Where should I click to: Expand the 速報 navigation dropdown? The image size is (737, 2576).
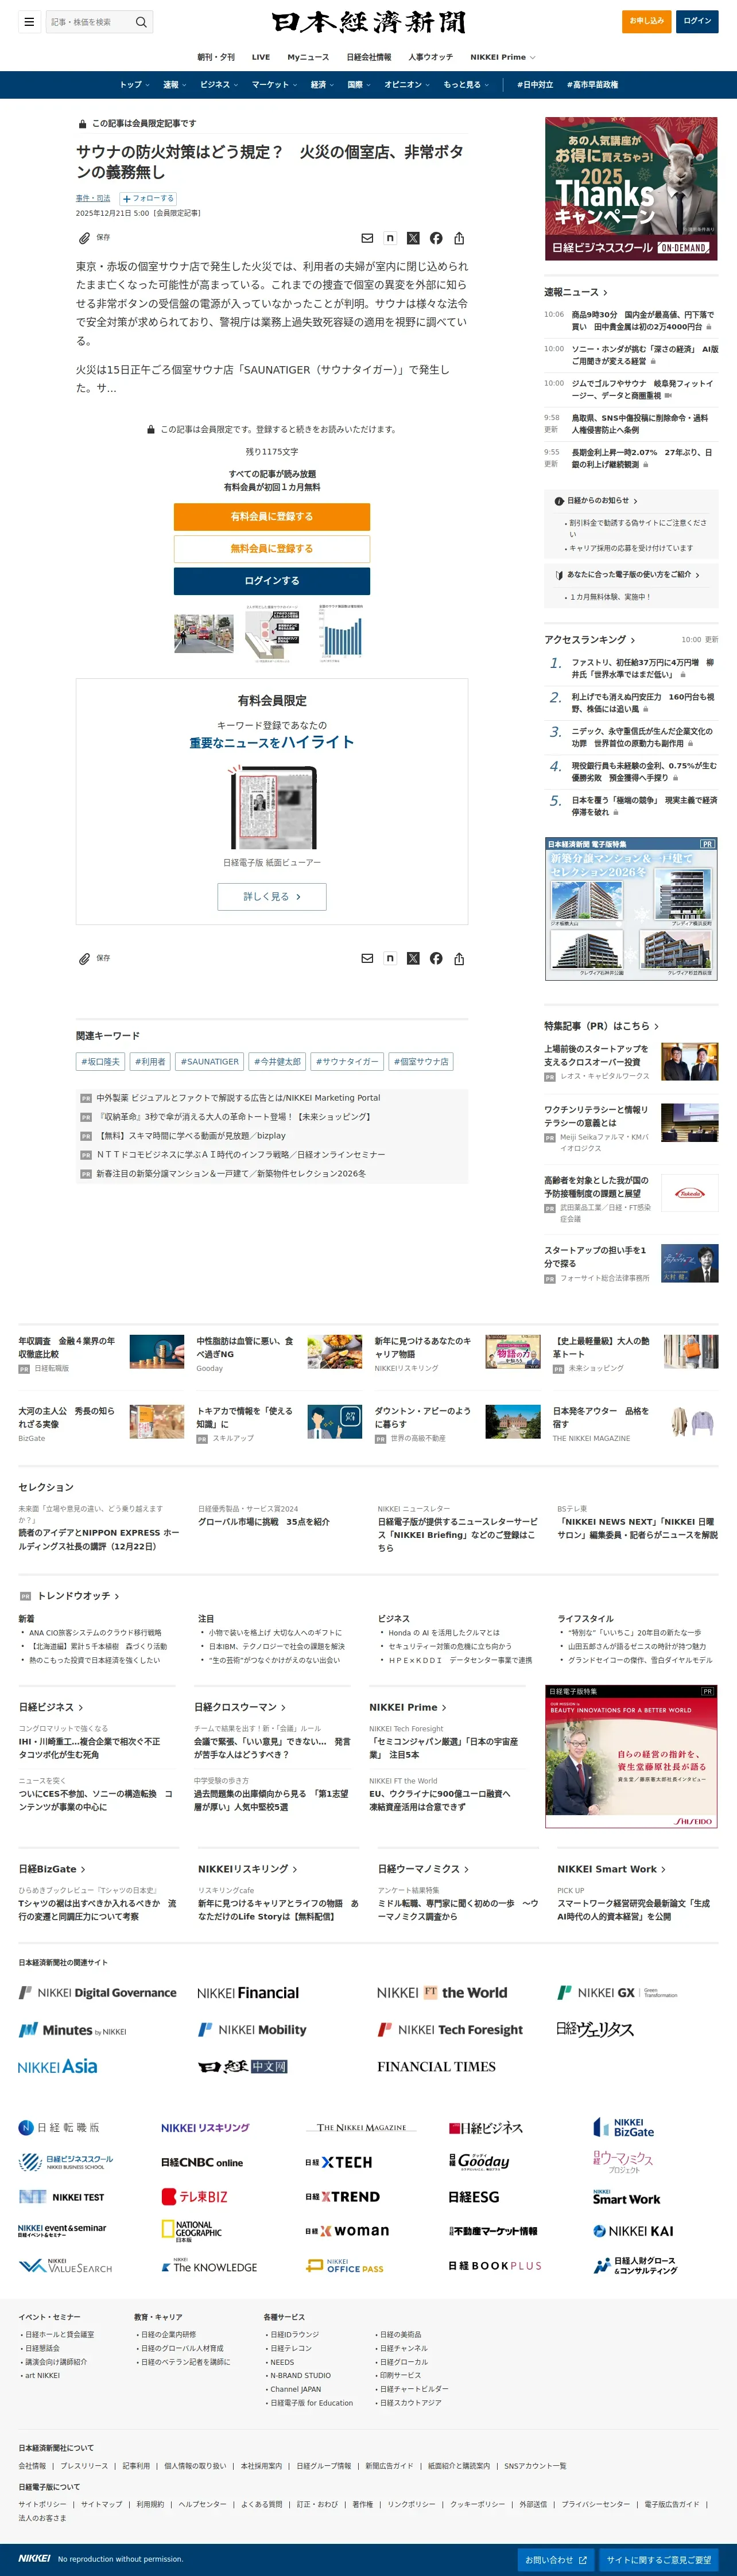[175, 85]
